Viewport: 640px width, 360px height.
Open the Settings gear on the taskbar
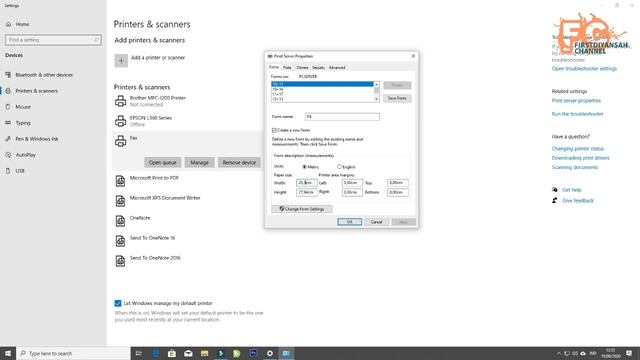click(x=270, y=353)
